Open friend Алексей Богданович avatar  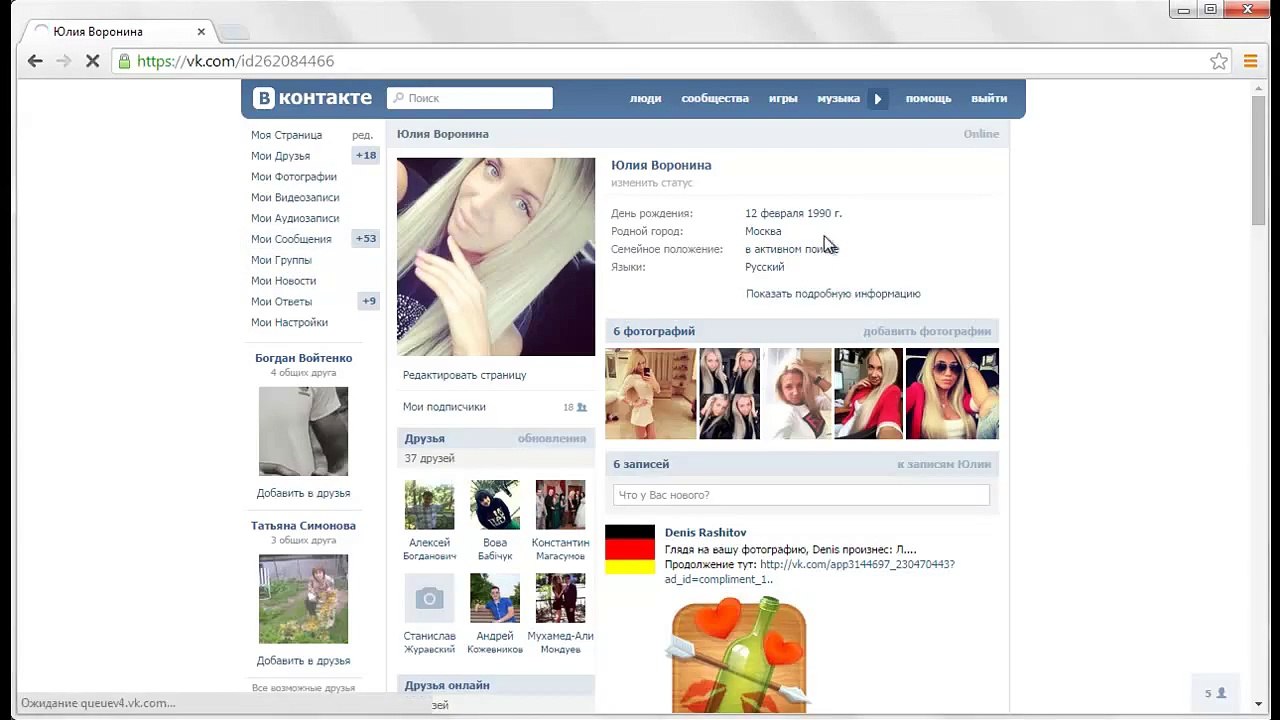[x=429, y=505]
